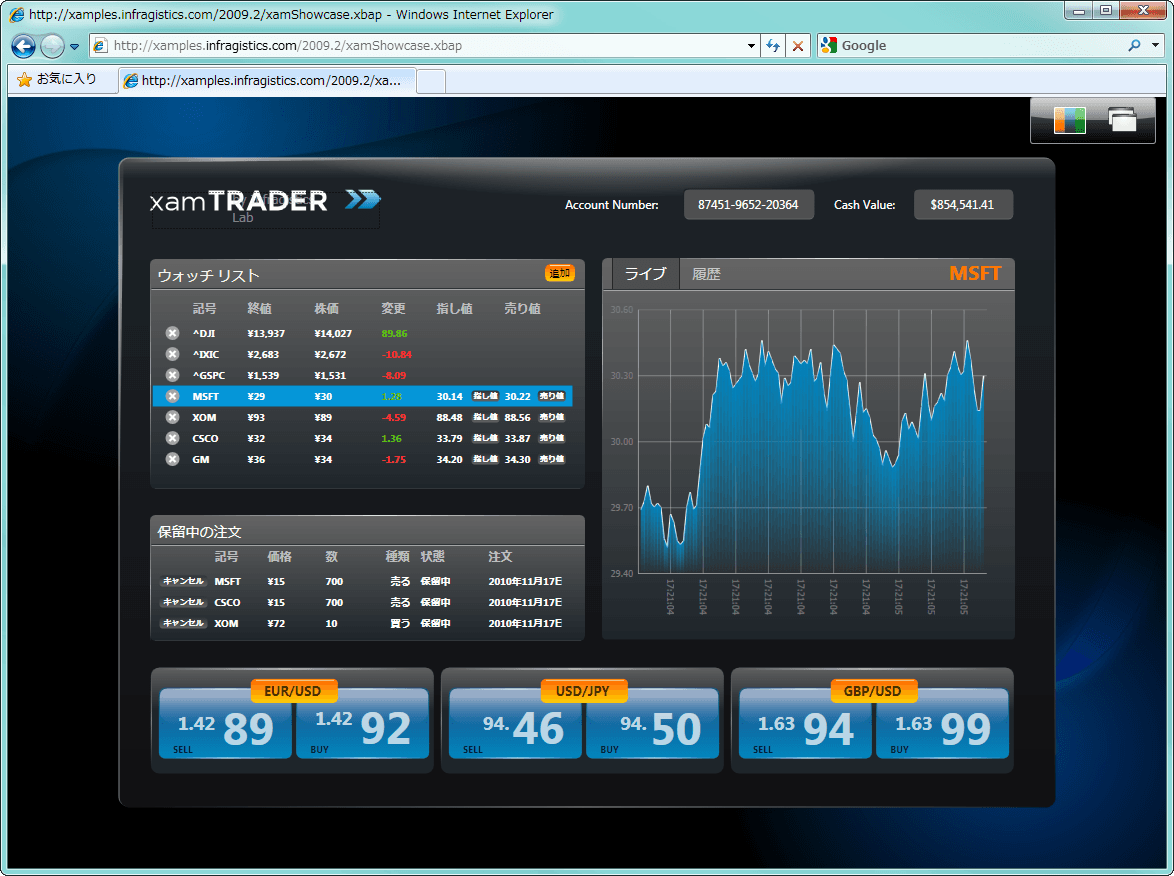Cancel the pending CSCO order
Image resolution: width=1174 pixels, height=876 pixels.
(183, 602)
